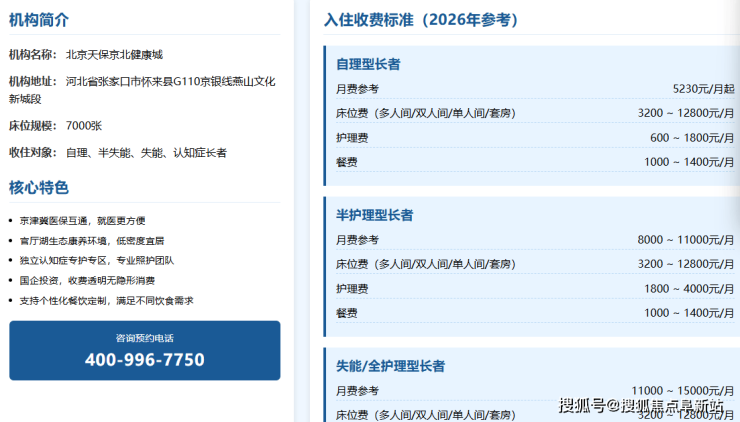The image size is (740, 422).
Task: Click the bullet 国企投资，收费透明无隐形消费
Action: (87, 280)
